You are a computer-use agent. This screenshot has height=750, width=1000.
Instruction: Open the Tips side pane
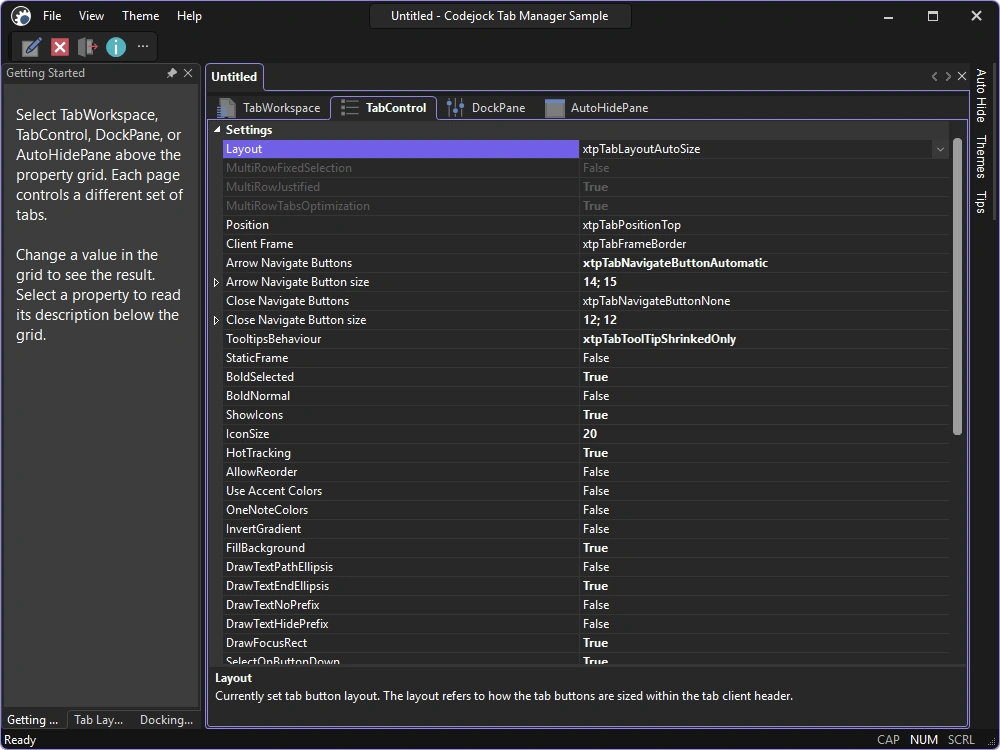pyautogui.click(x=981, y=202)
